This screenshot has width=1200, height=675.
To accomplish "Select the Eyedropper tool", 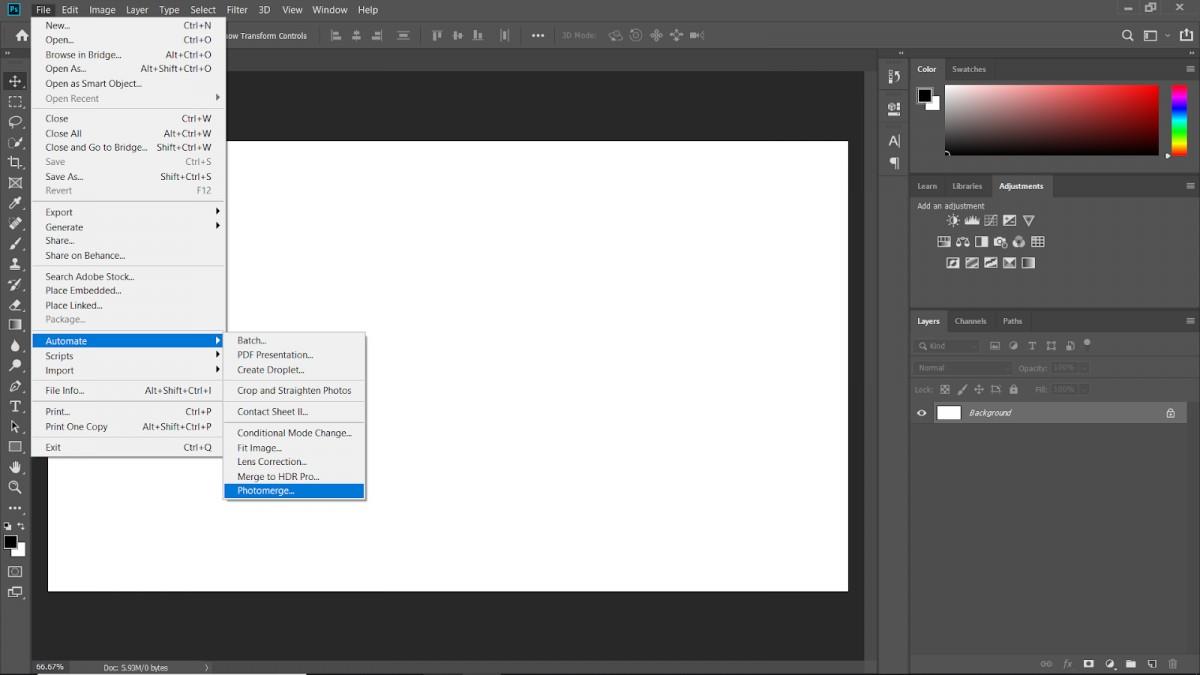I will coord(15,203).
